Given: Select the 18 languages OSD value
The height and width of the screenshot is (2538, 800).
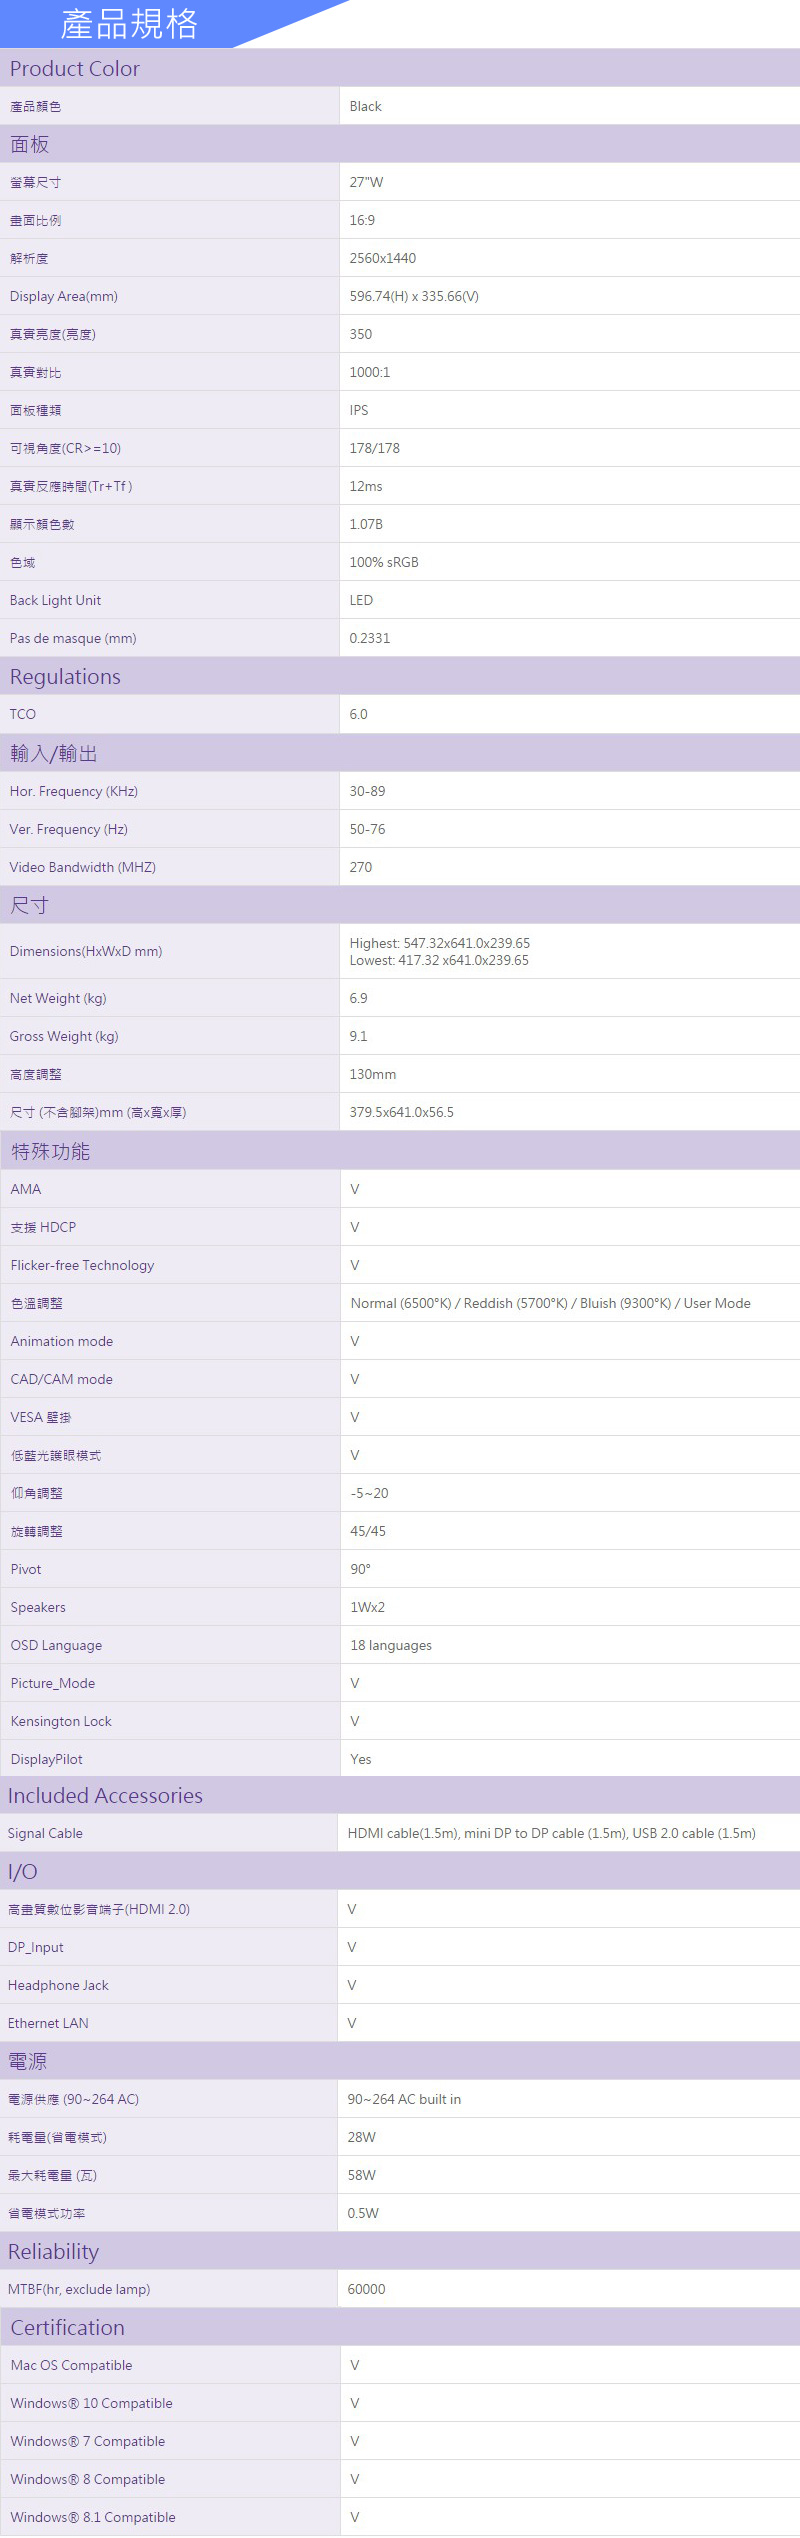Looking at the screenshot, I should (391, 1645).
